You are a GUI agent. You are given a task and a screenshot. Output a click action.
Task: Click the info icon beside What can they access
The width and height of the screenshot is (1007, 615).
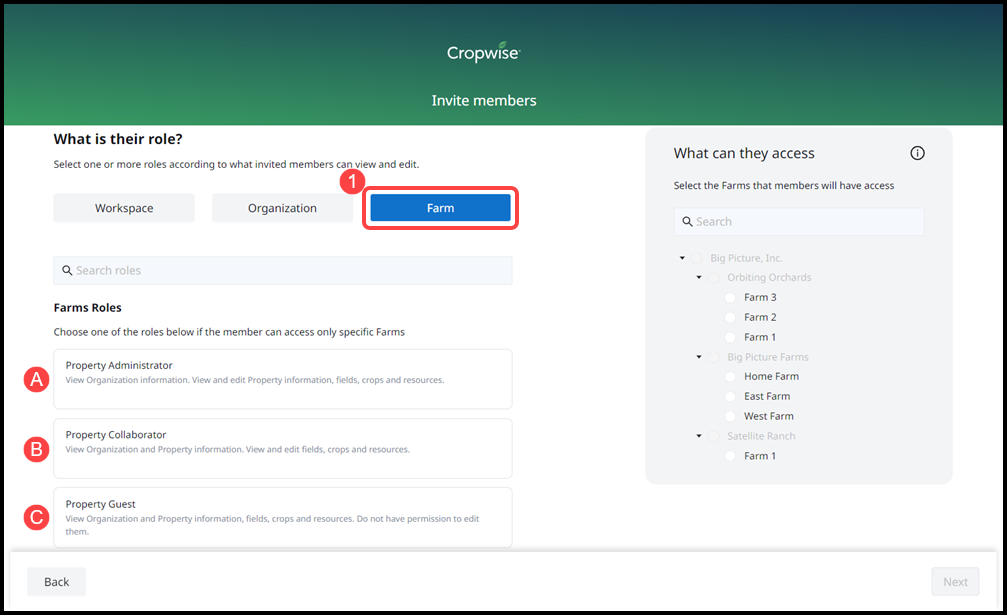tap(917, 153)
